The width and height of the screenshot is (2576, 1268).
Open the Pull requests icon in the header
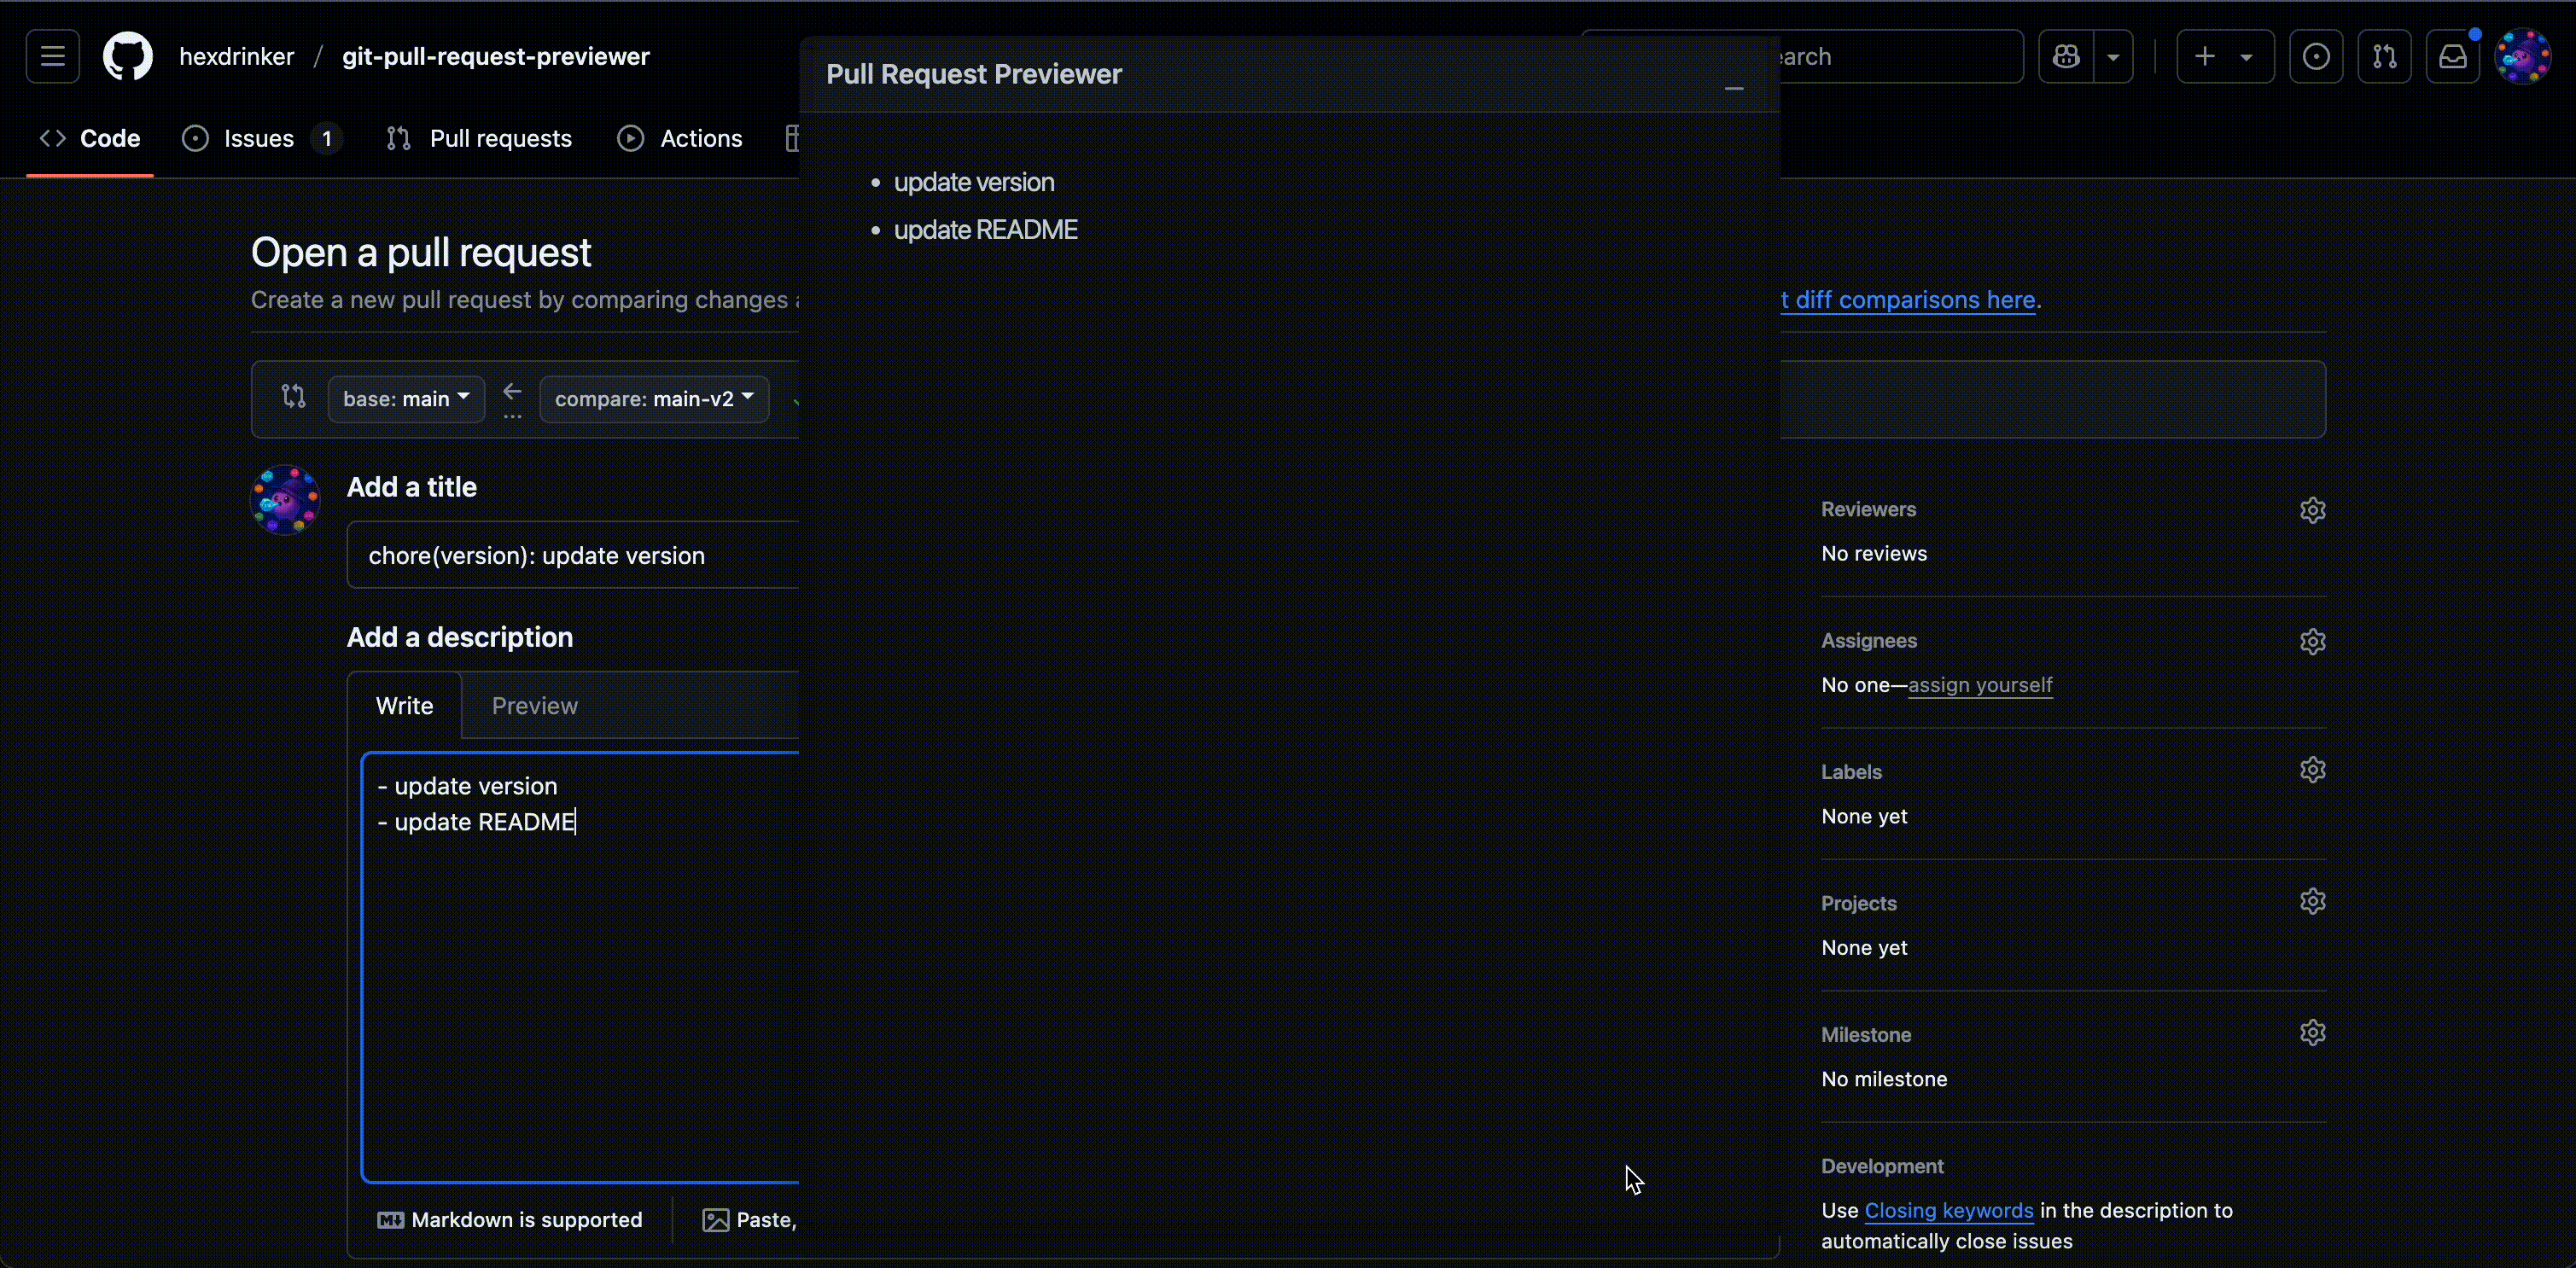[x=2385, y=56]
